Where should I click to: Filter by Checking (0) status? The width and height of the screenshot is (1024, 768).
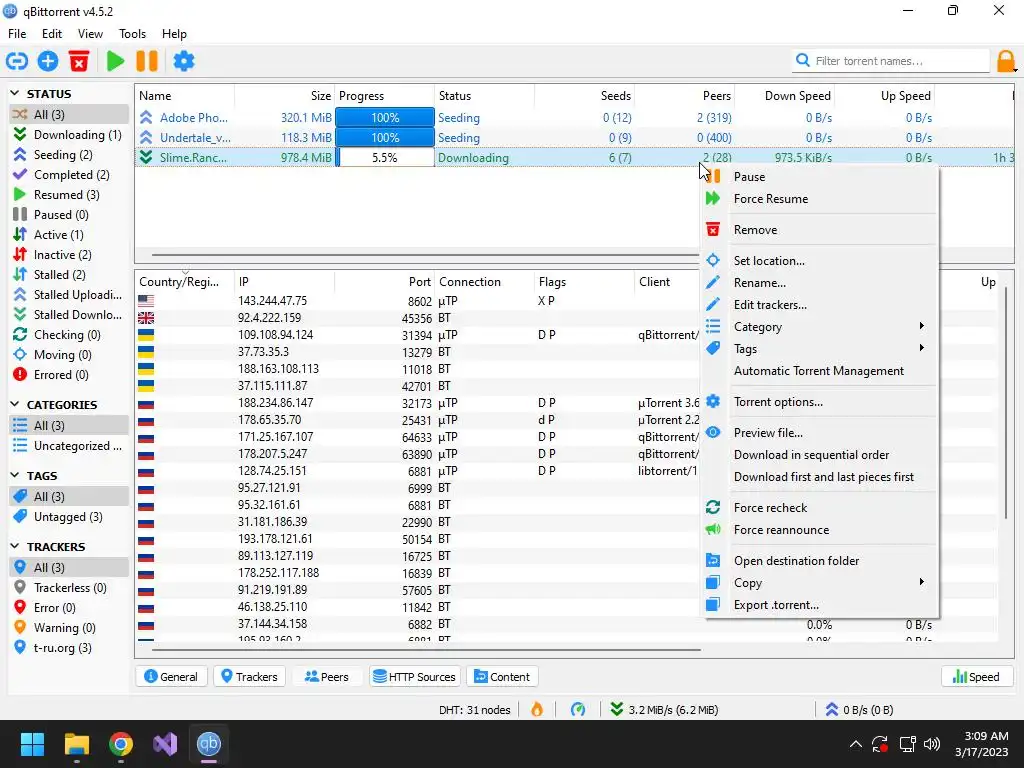click(69, 335)
